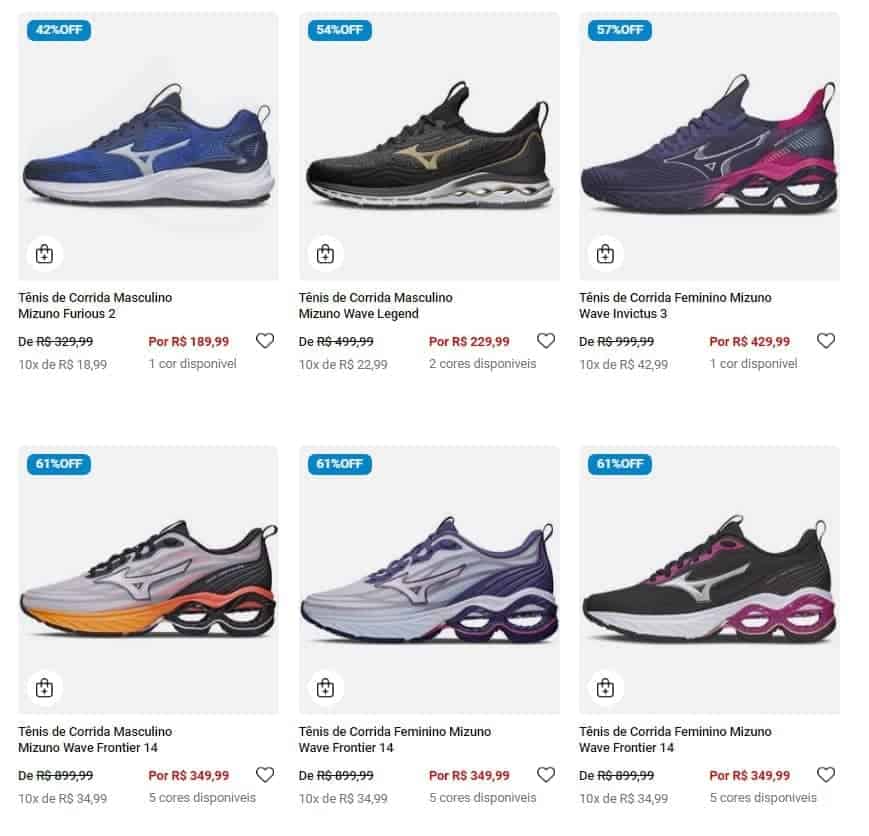Toggle wishlist heart for Mizuno Wave Legend

(546, 341)
